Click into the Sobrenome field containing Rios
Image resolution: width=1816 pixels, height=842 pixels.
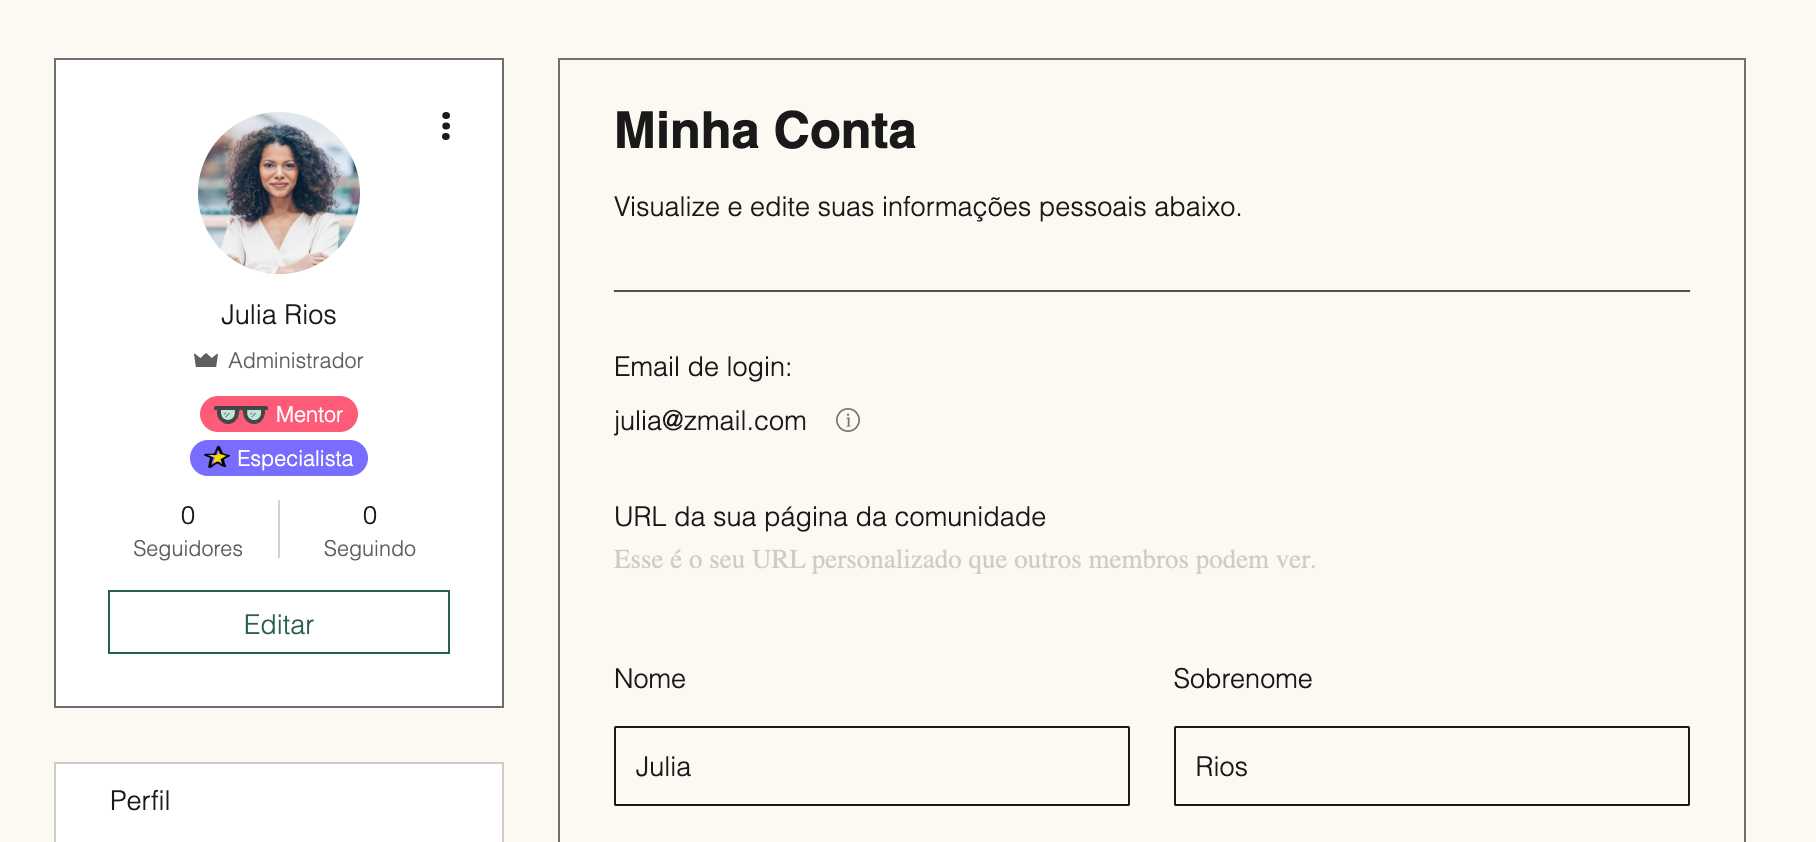pyautogui.click(x=1432, y=766)
